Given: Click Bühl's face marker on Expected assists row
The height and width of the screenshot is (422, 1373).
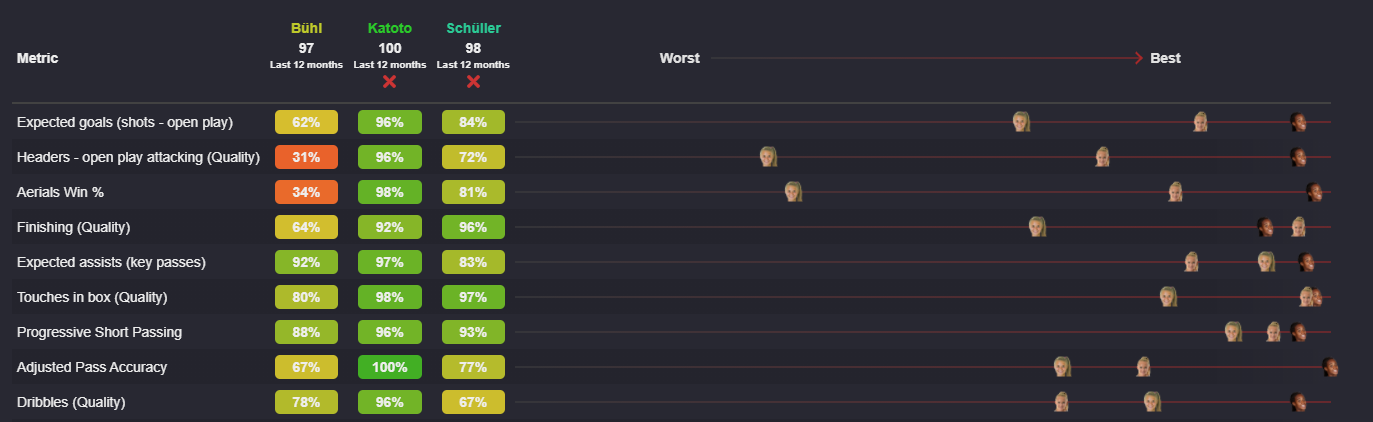Looking at the screenshot, I should click(x=1266, y=262).
